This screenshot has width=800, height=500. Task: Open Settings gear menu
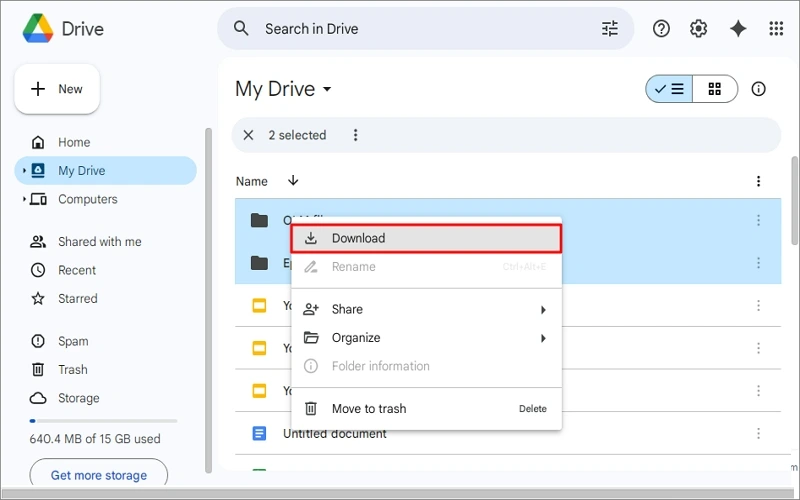pyautogui.click(x=698, y=29)
